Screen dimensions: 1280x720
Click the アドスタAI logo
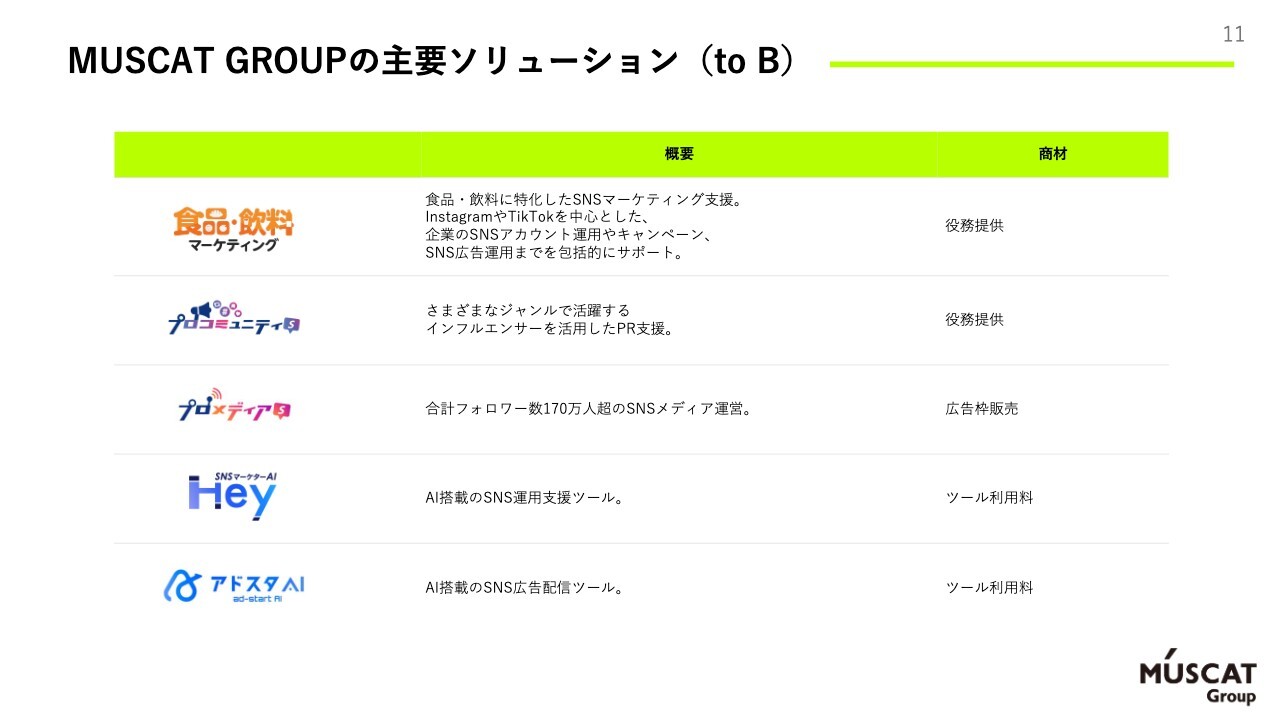(x=233, y=586)
